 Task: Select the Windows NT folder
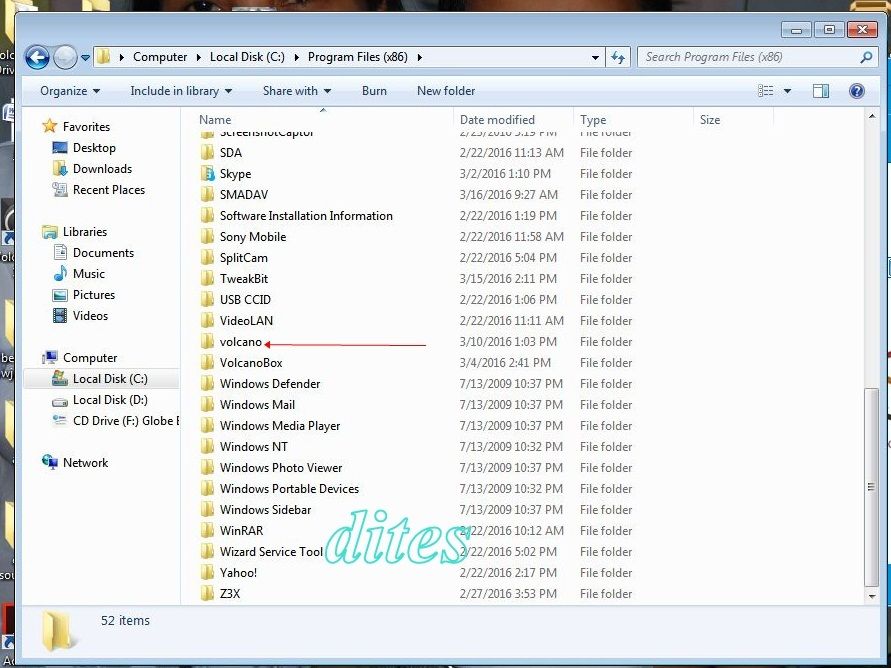[253, 447]
